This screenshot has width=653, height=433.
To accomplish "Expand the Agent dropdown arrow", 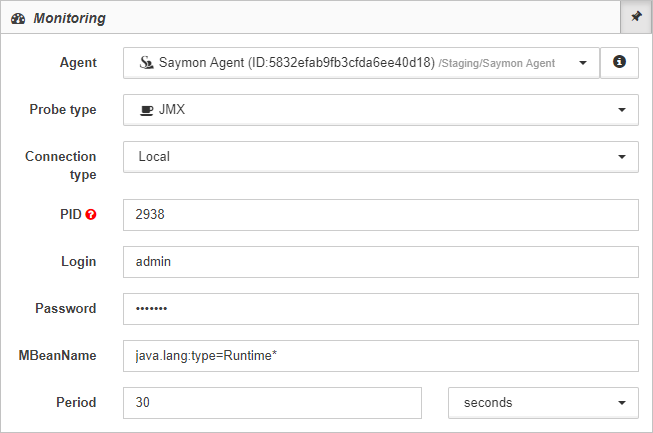I will click(x=583, y=63).
